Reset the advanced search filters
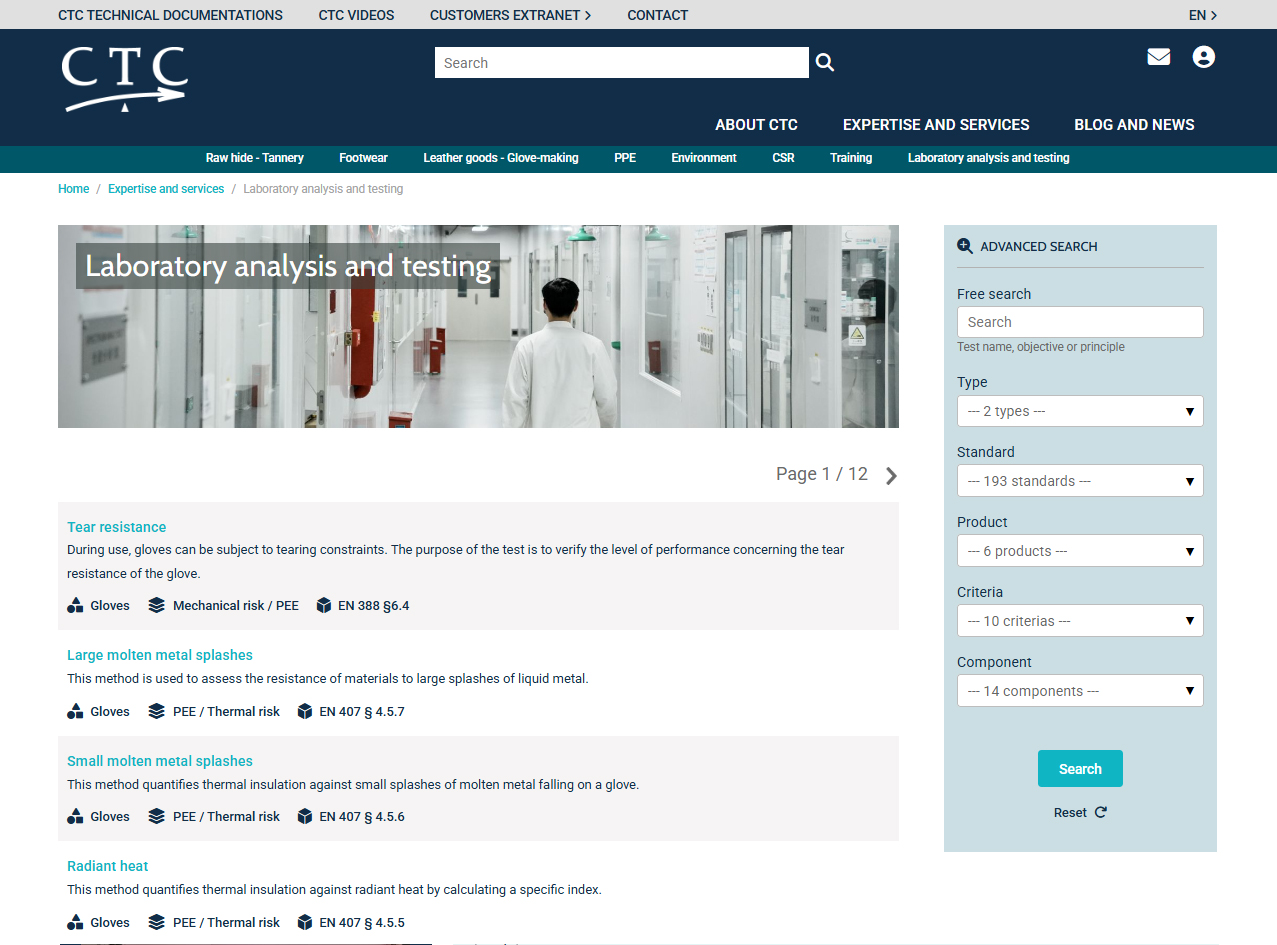Image resolution: width=1277 pixels, height=945 pixels. 1080,812
